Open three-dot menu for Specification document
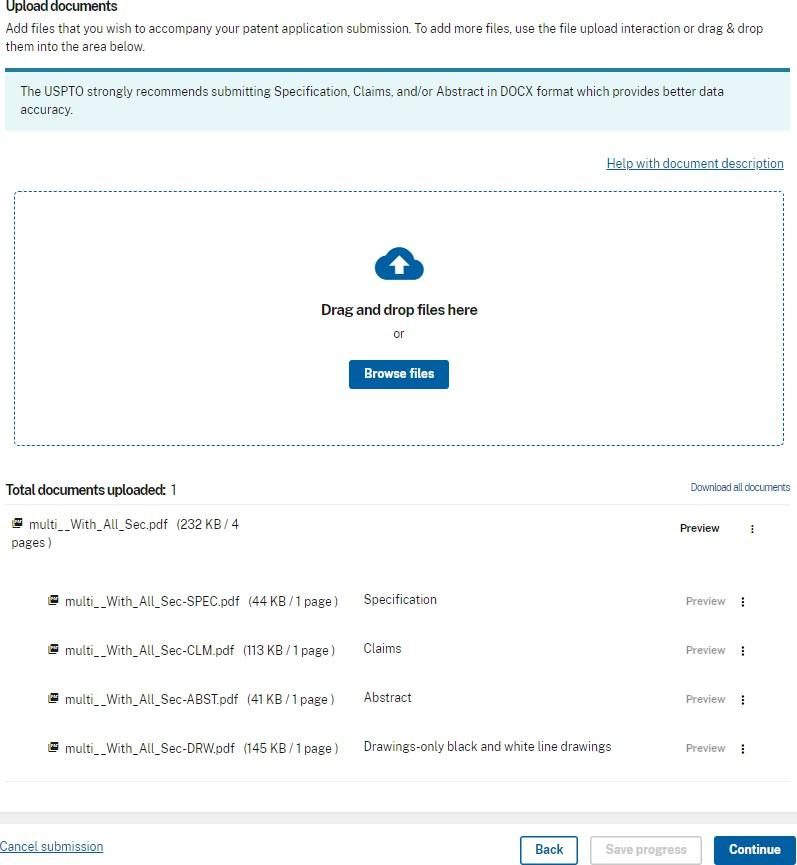 (743, 601)
